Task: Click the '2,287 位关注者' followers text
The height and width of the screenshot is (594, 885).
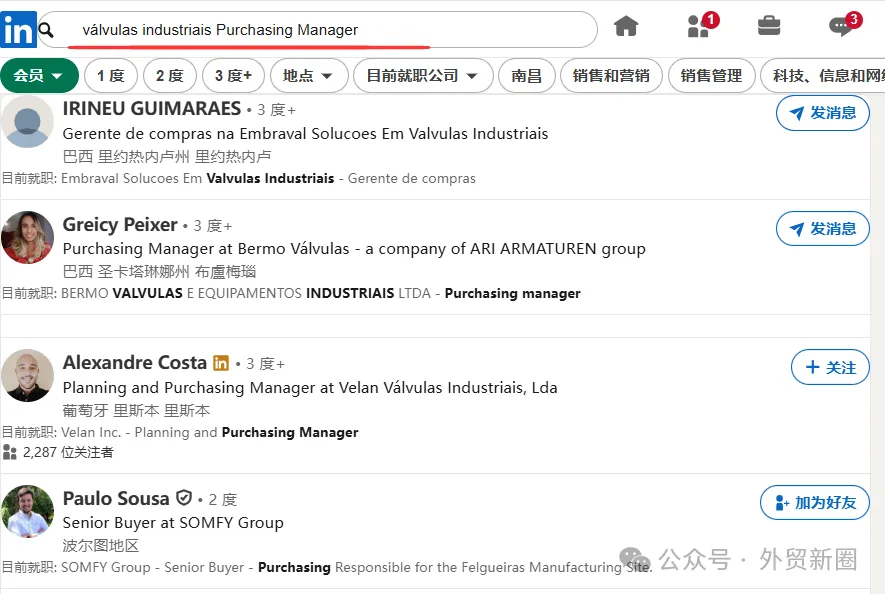Action: 68,452
